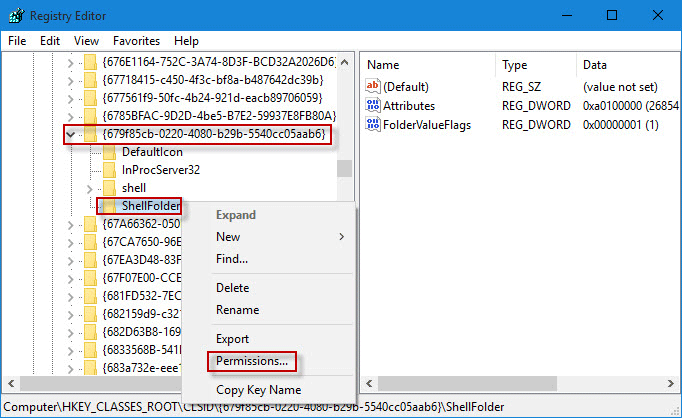Image resolution: width=682 pixels, height=418 pixels.
Task: Expand the {67A66362-050 key
Action: coord(70,225)
